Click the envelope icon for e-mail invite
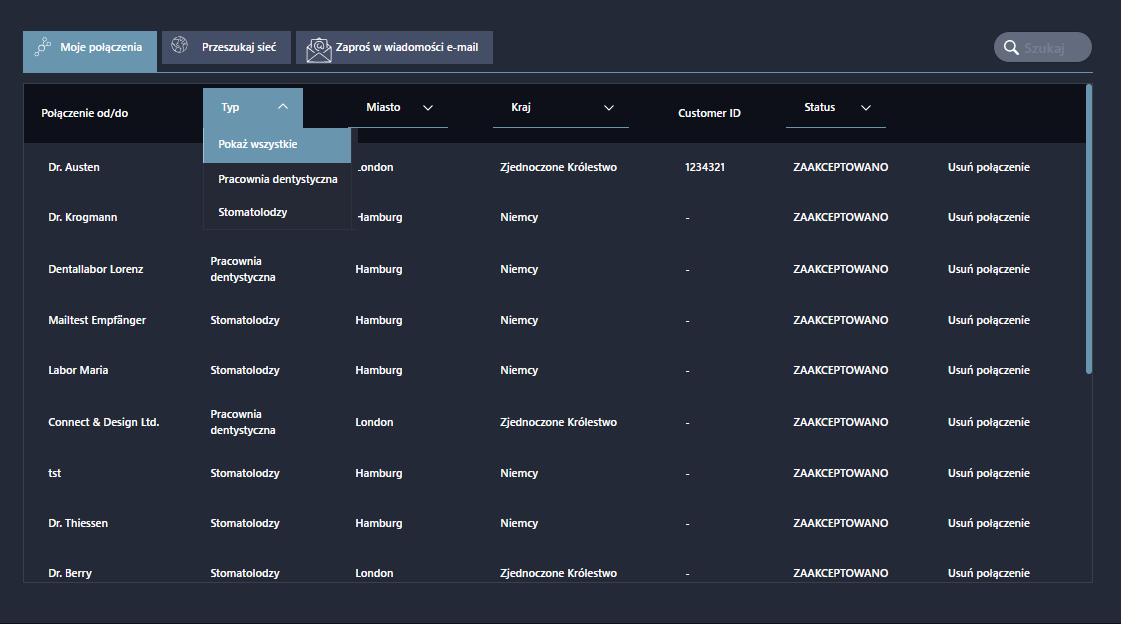The height and width of the screenshot is (624, 1121). (x=319, y=48)
